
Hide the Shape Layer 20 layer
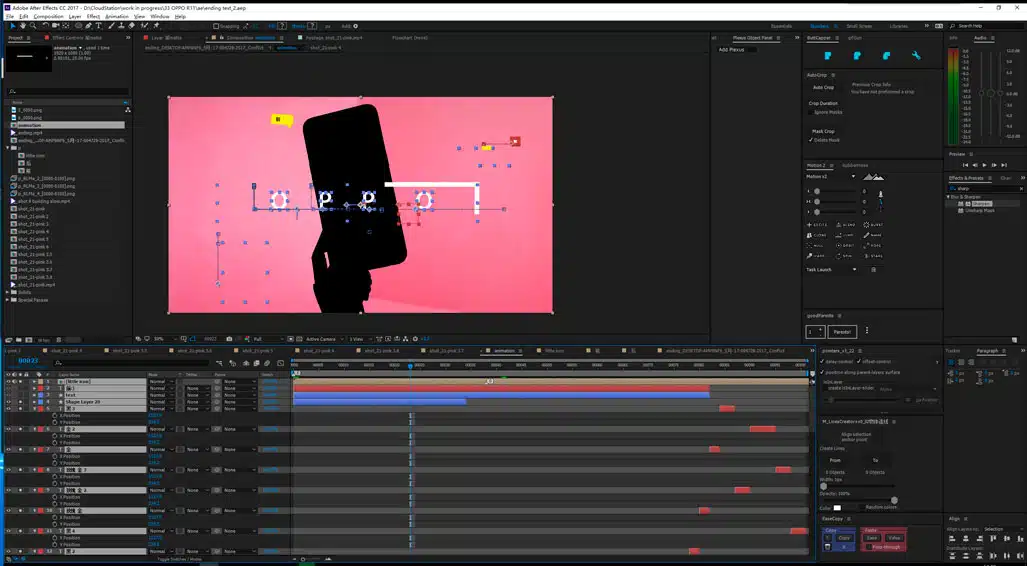[x=8, y=402]
